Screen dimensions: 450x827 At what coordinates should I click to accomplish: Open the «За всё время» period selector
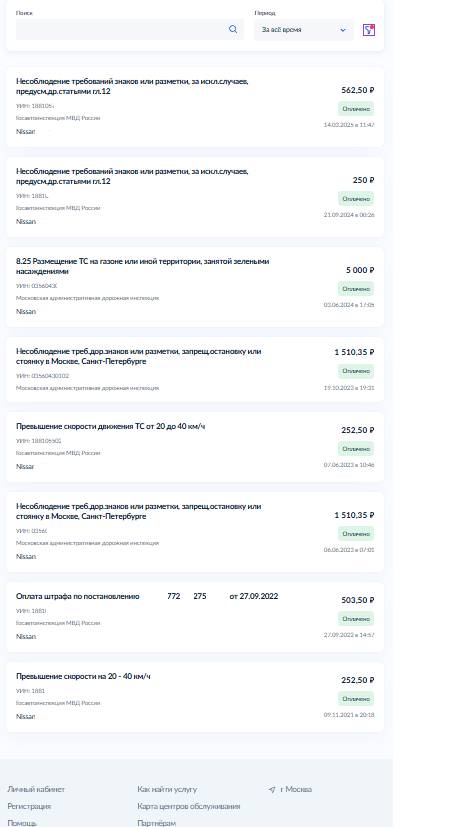coord(304,30)
